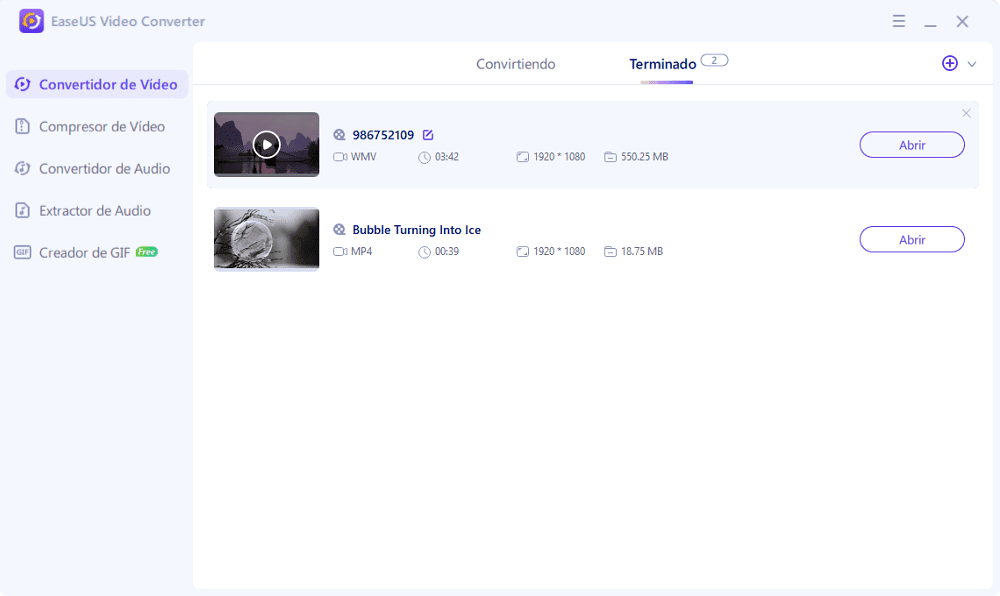
Task: Close the EaseUS Video Converter window
Action: pyautogui.click(x=962, y=21)
